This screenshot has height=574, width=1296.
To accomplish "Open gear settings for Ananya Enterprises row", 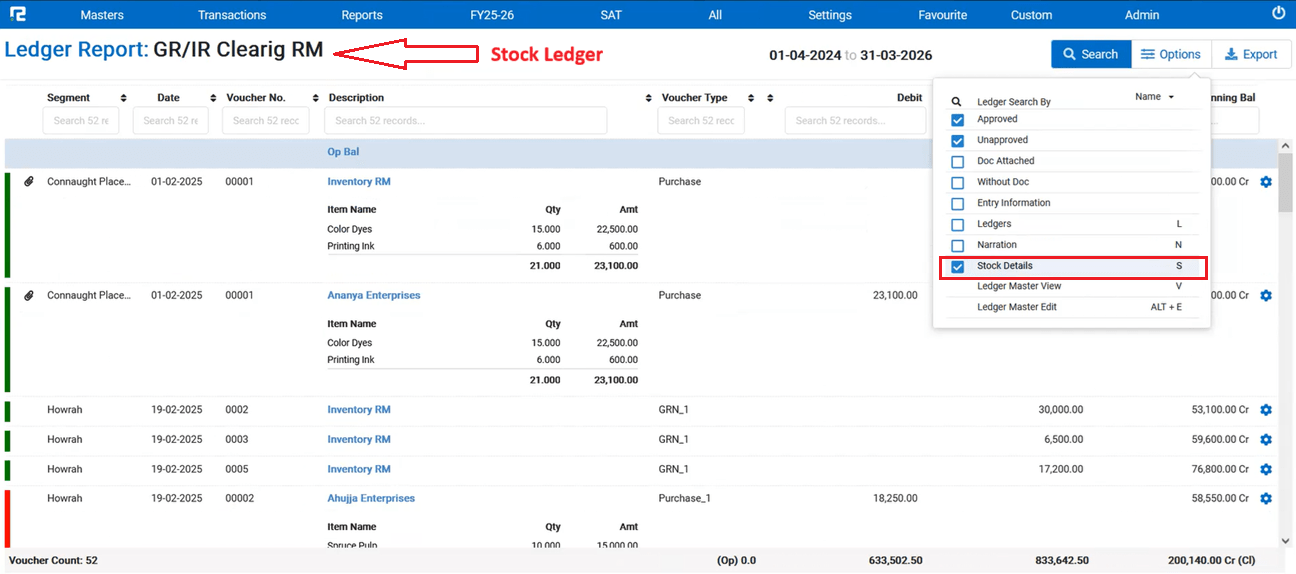I will 1266,296.
